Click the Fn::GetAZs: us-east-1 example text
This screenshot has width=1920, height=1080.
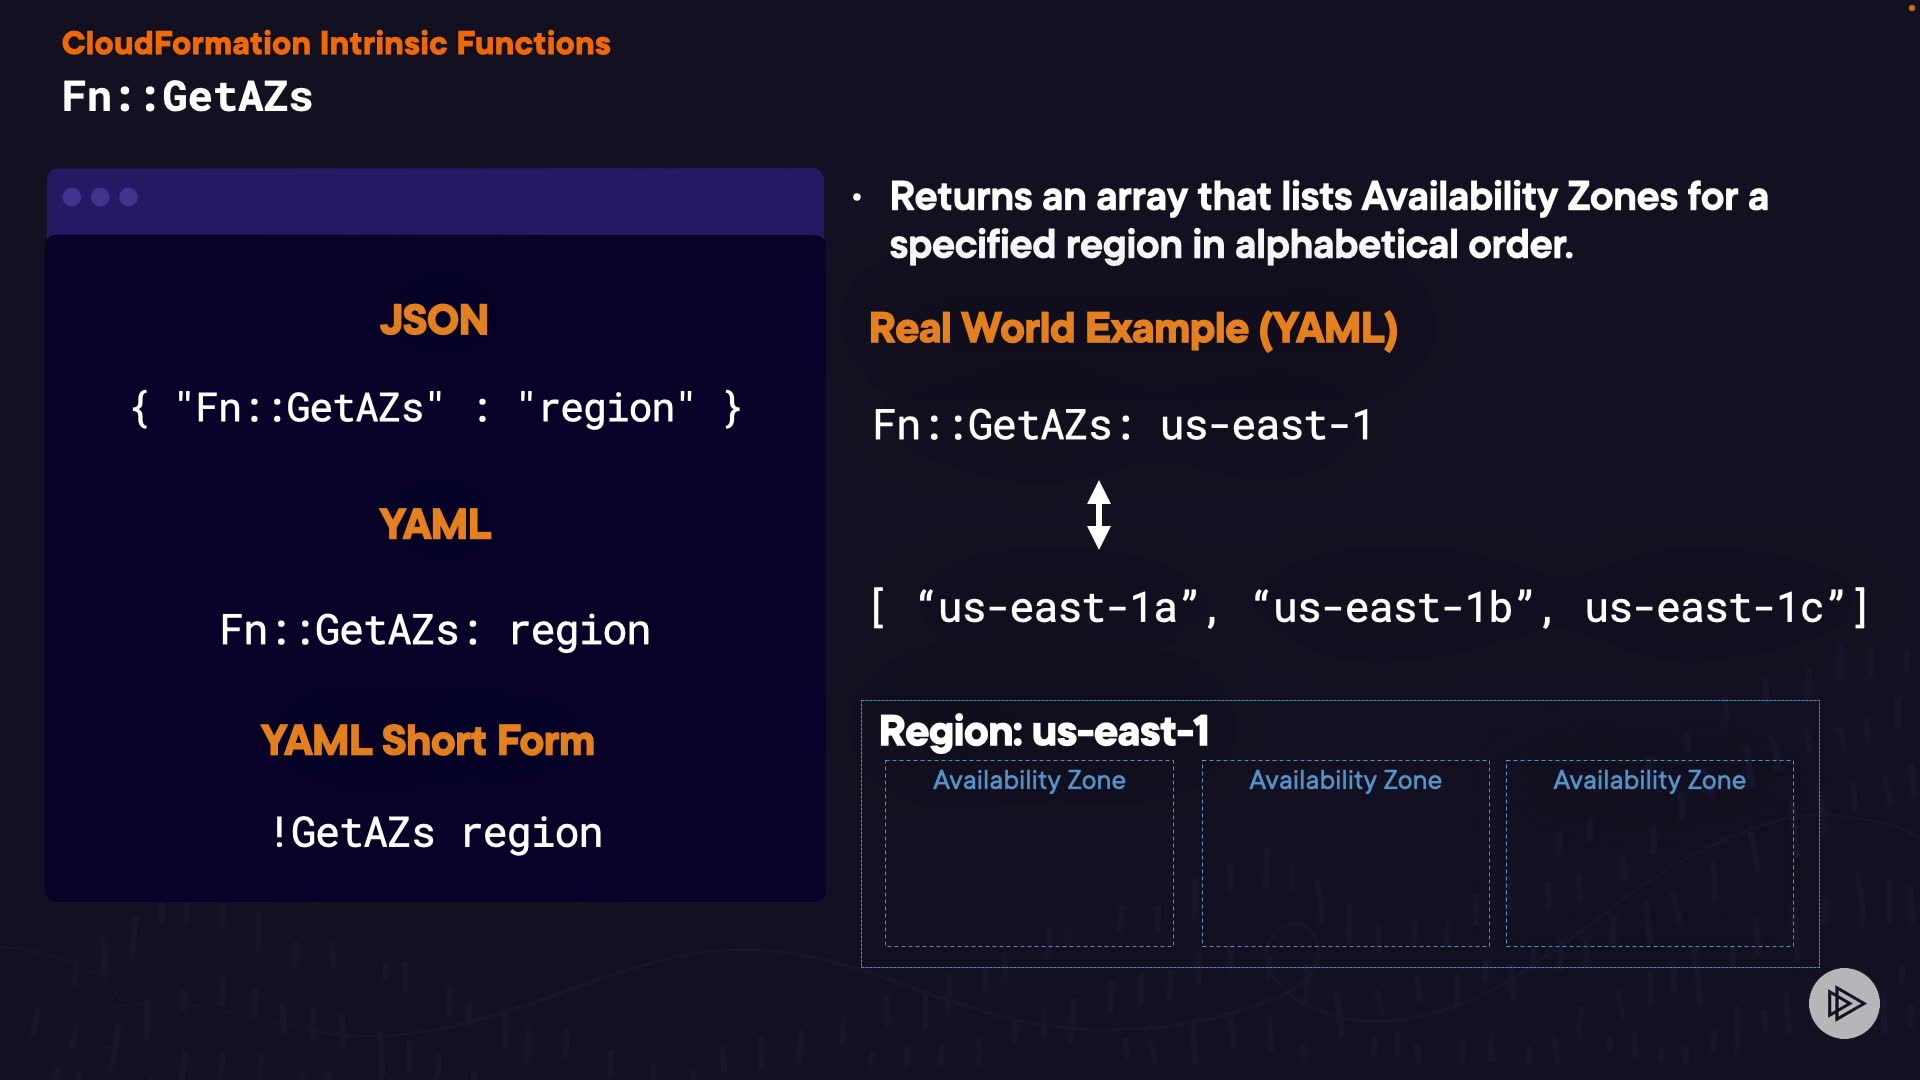click(x=1122, y=426)
